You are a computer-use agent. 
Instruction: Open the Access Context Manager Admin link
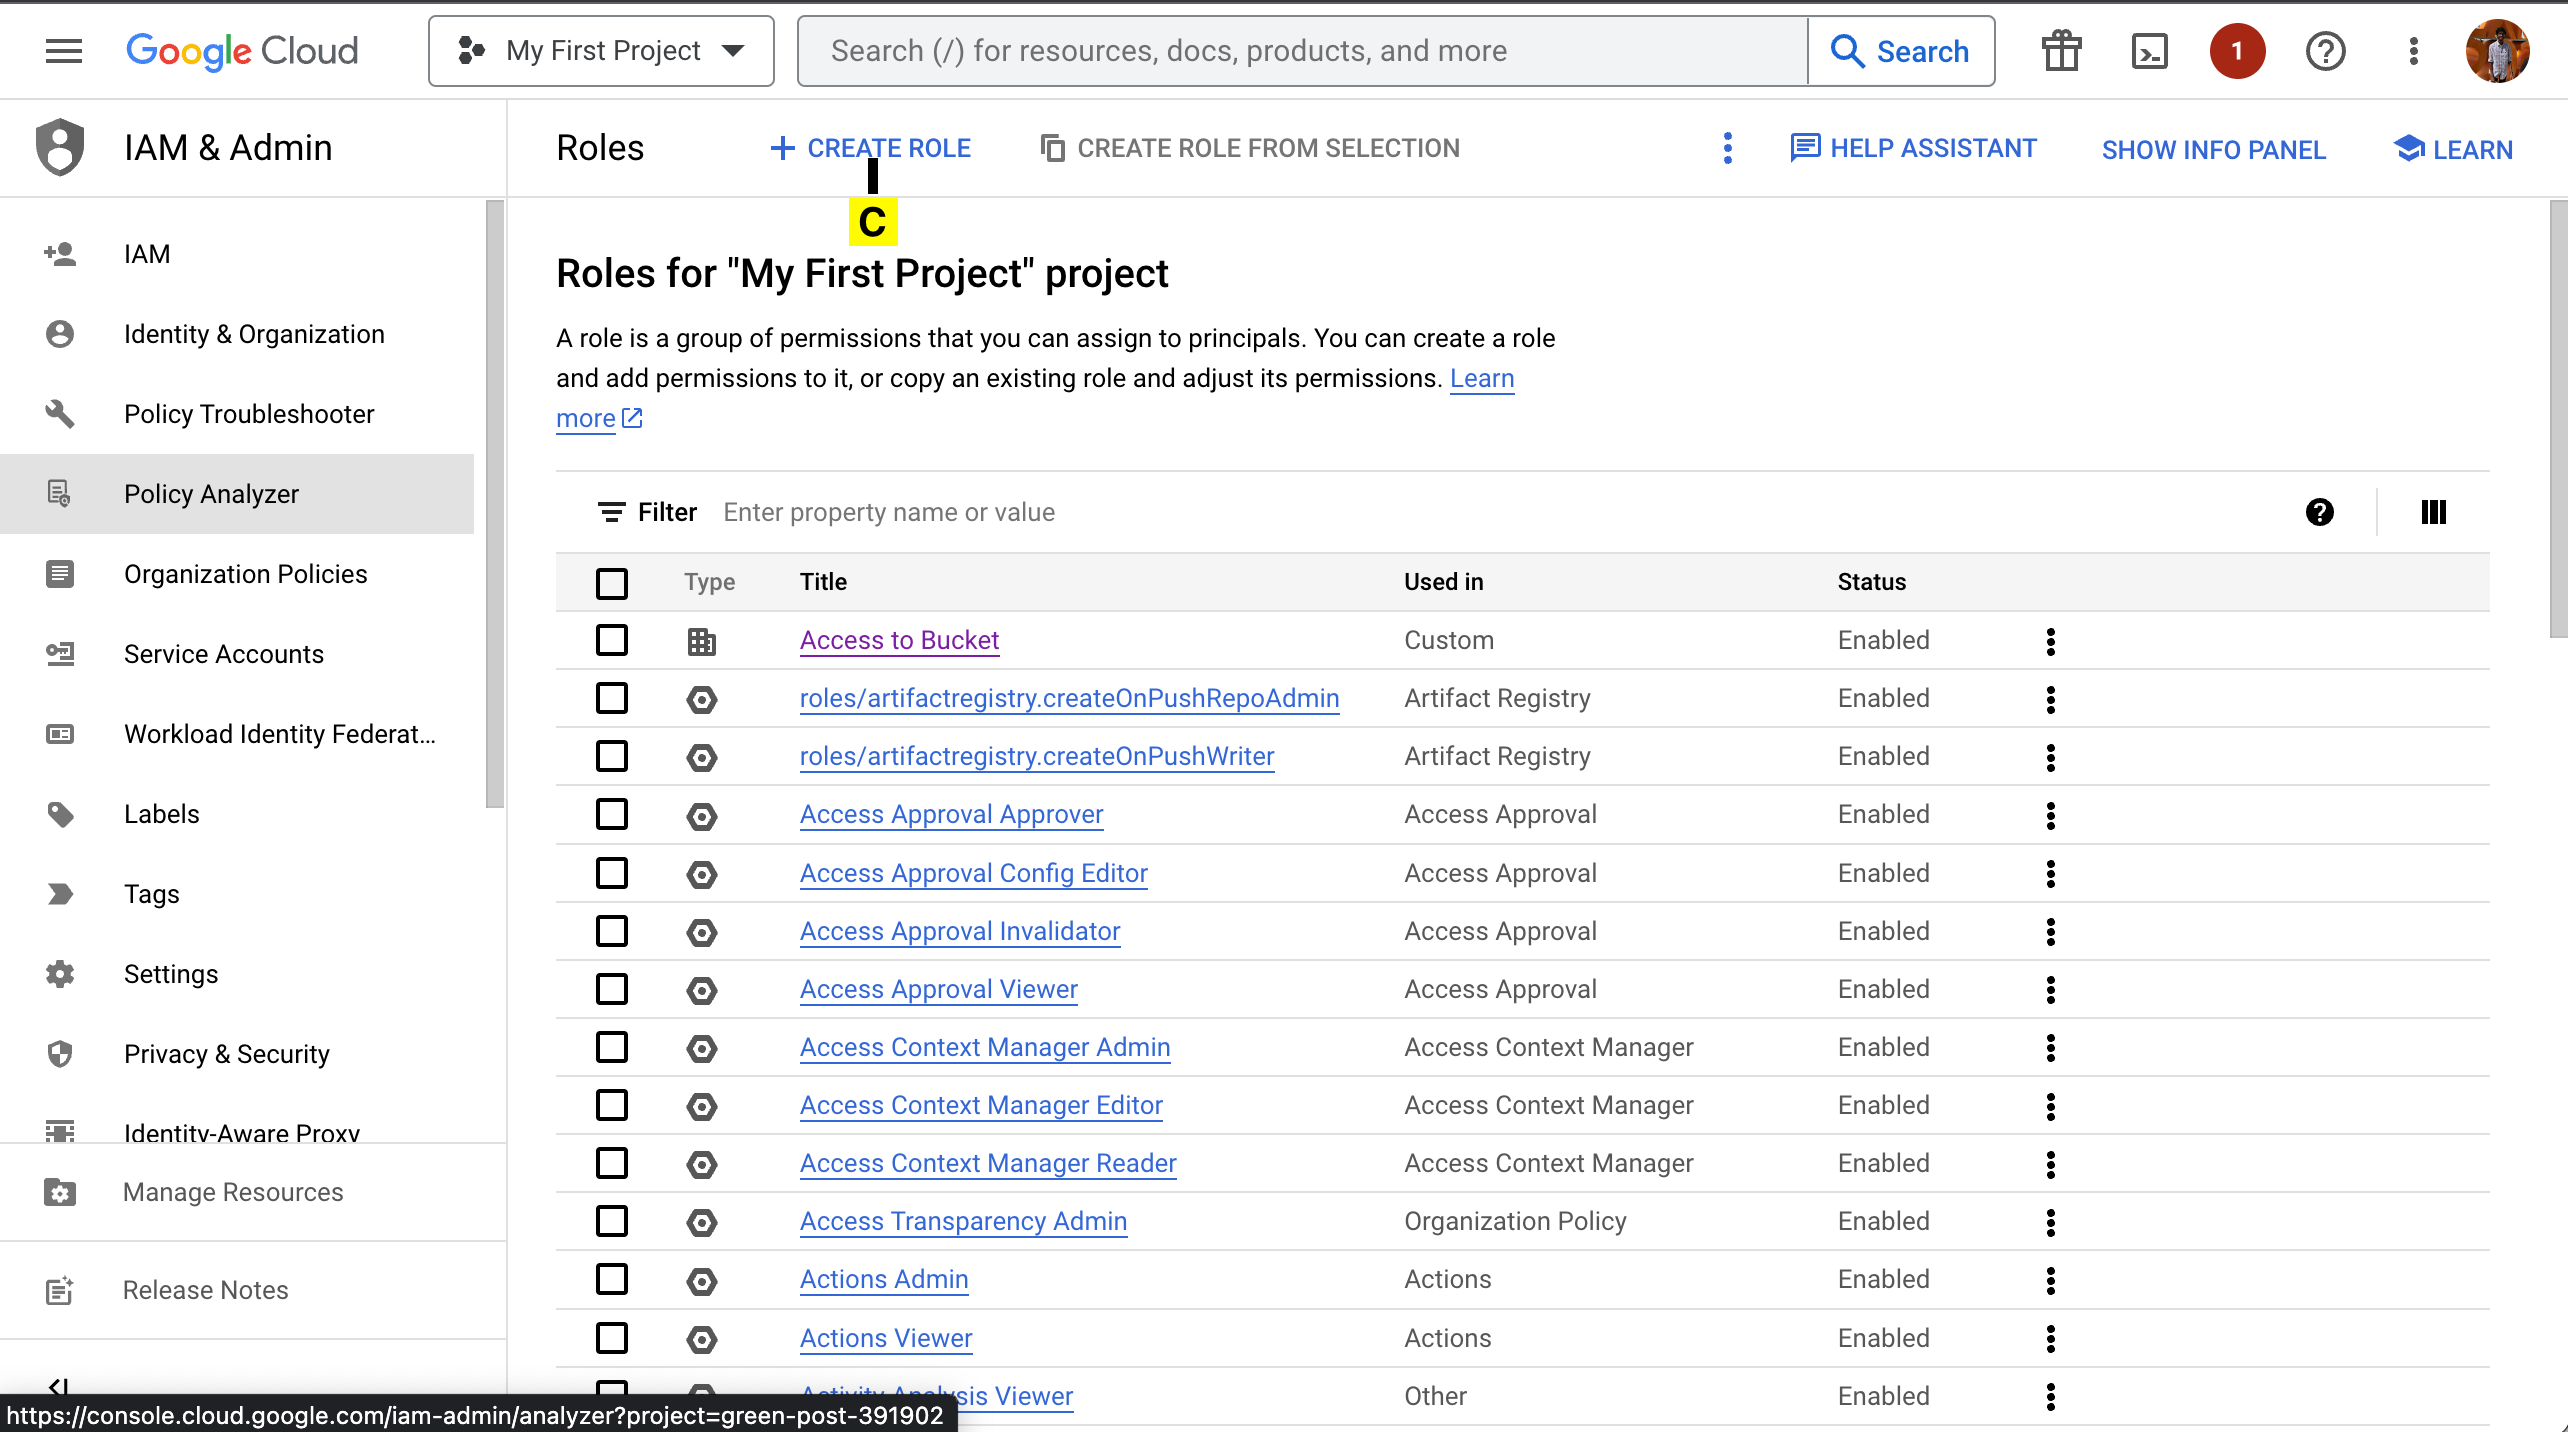[x=984, y=1047]
